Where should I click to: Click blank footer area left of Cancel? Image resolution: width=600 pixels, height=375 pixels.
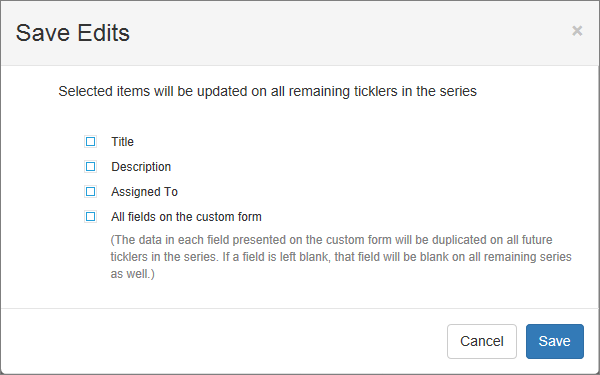222,341
